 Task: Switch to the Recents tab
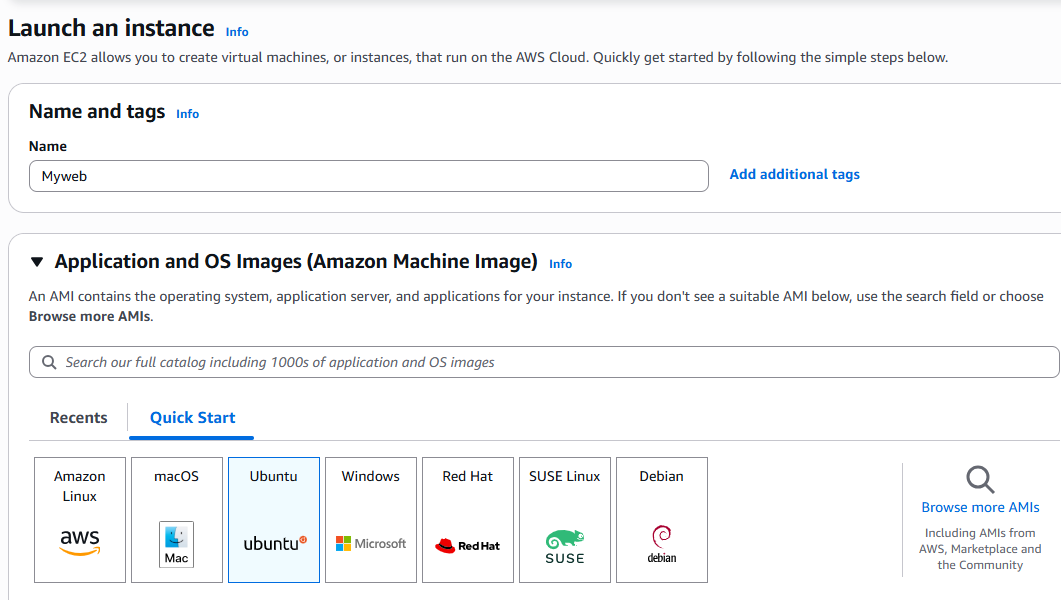78,417
